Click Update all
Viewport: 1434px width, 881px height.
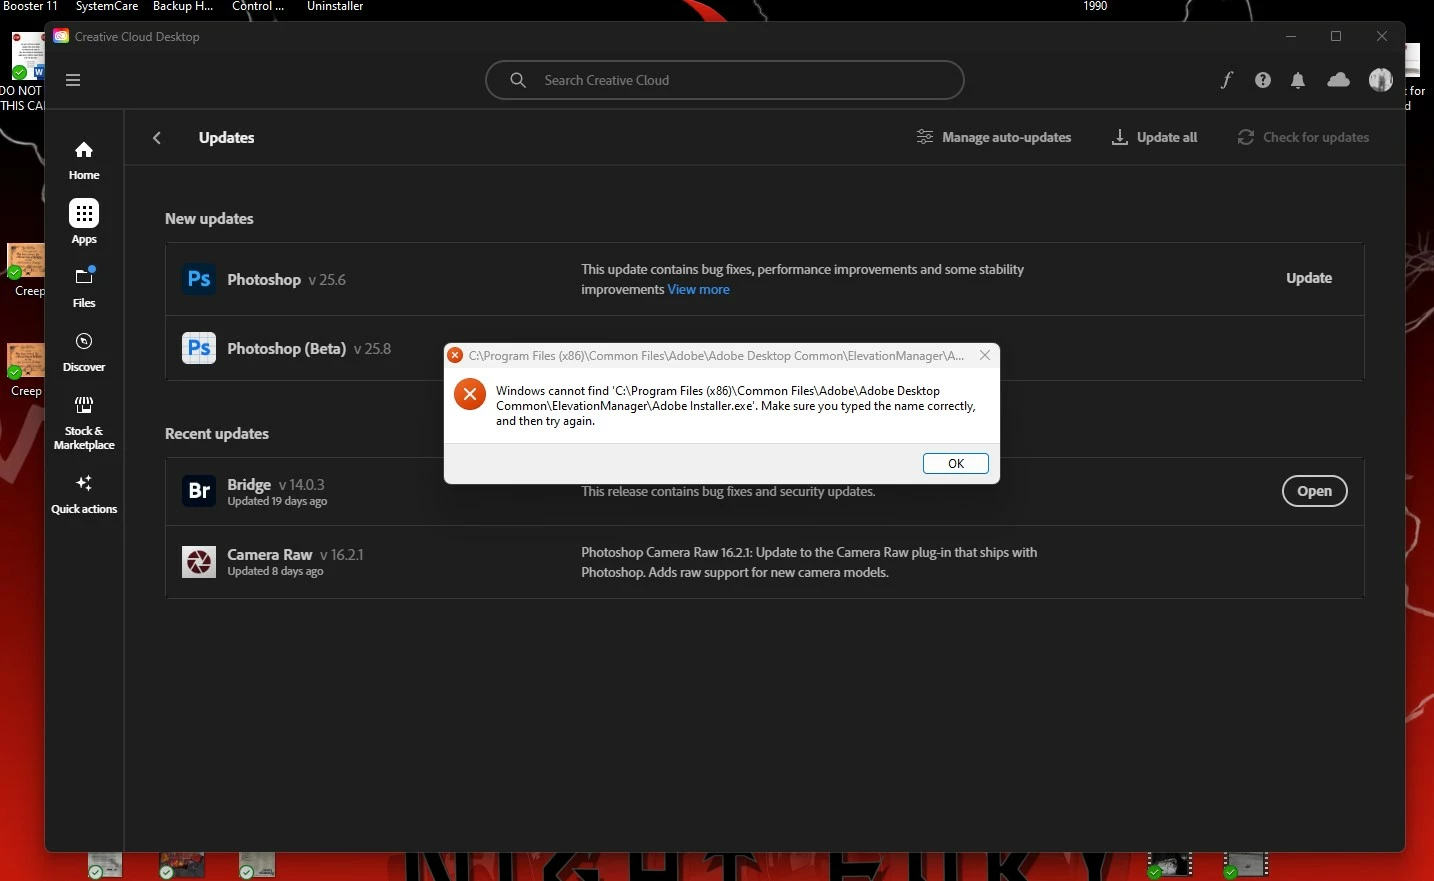(x=1155, y=137)
